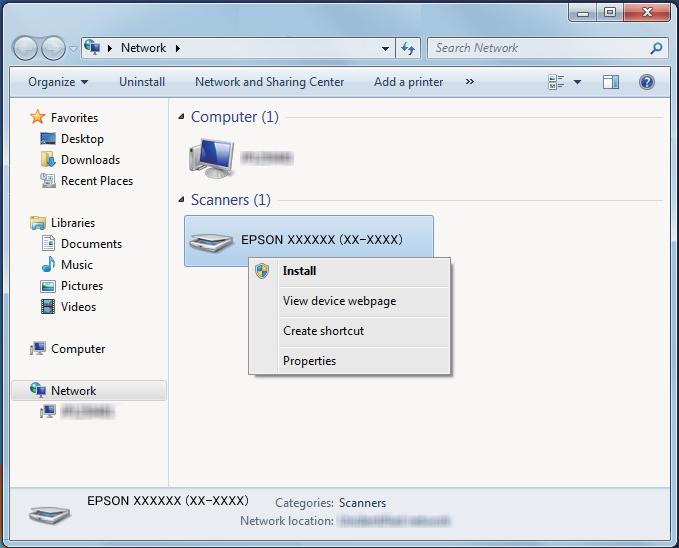Click the Pictures library icon
The height and width of the screenshot is (548, 679).
coord(48,286)
